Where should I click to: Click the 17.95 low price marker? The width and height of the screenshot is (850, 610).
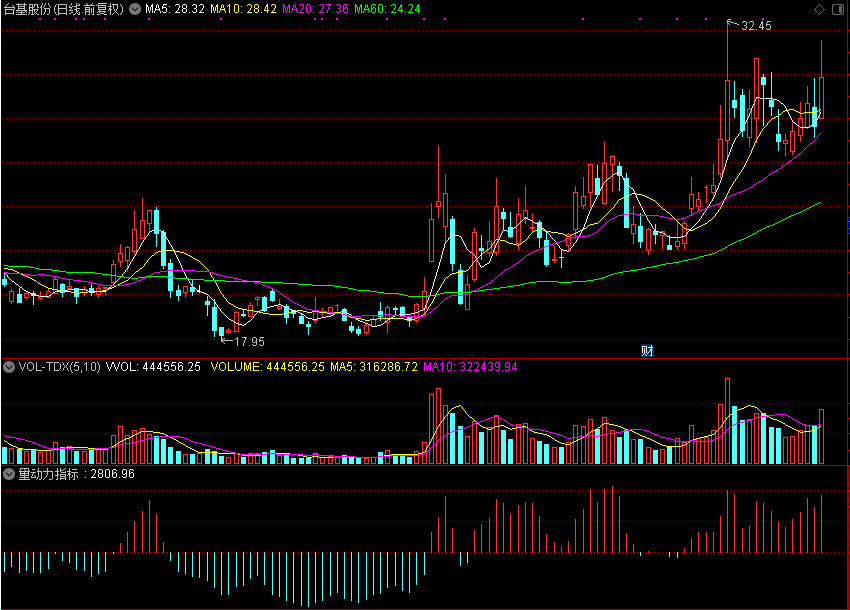(x=249, y=342)
